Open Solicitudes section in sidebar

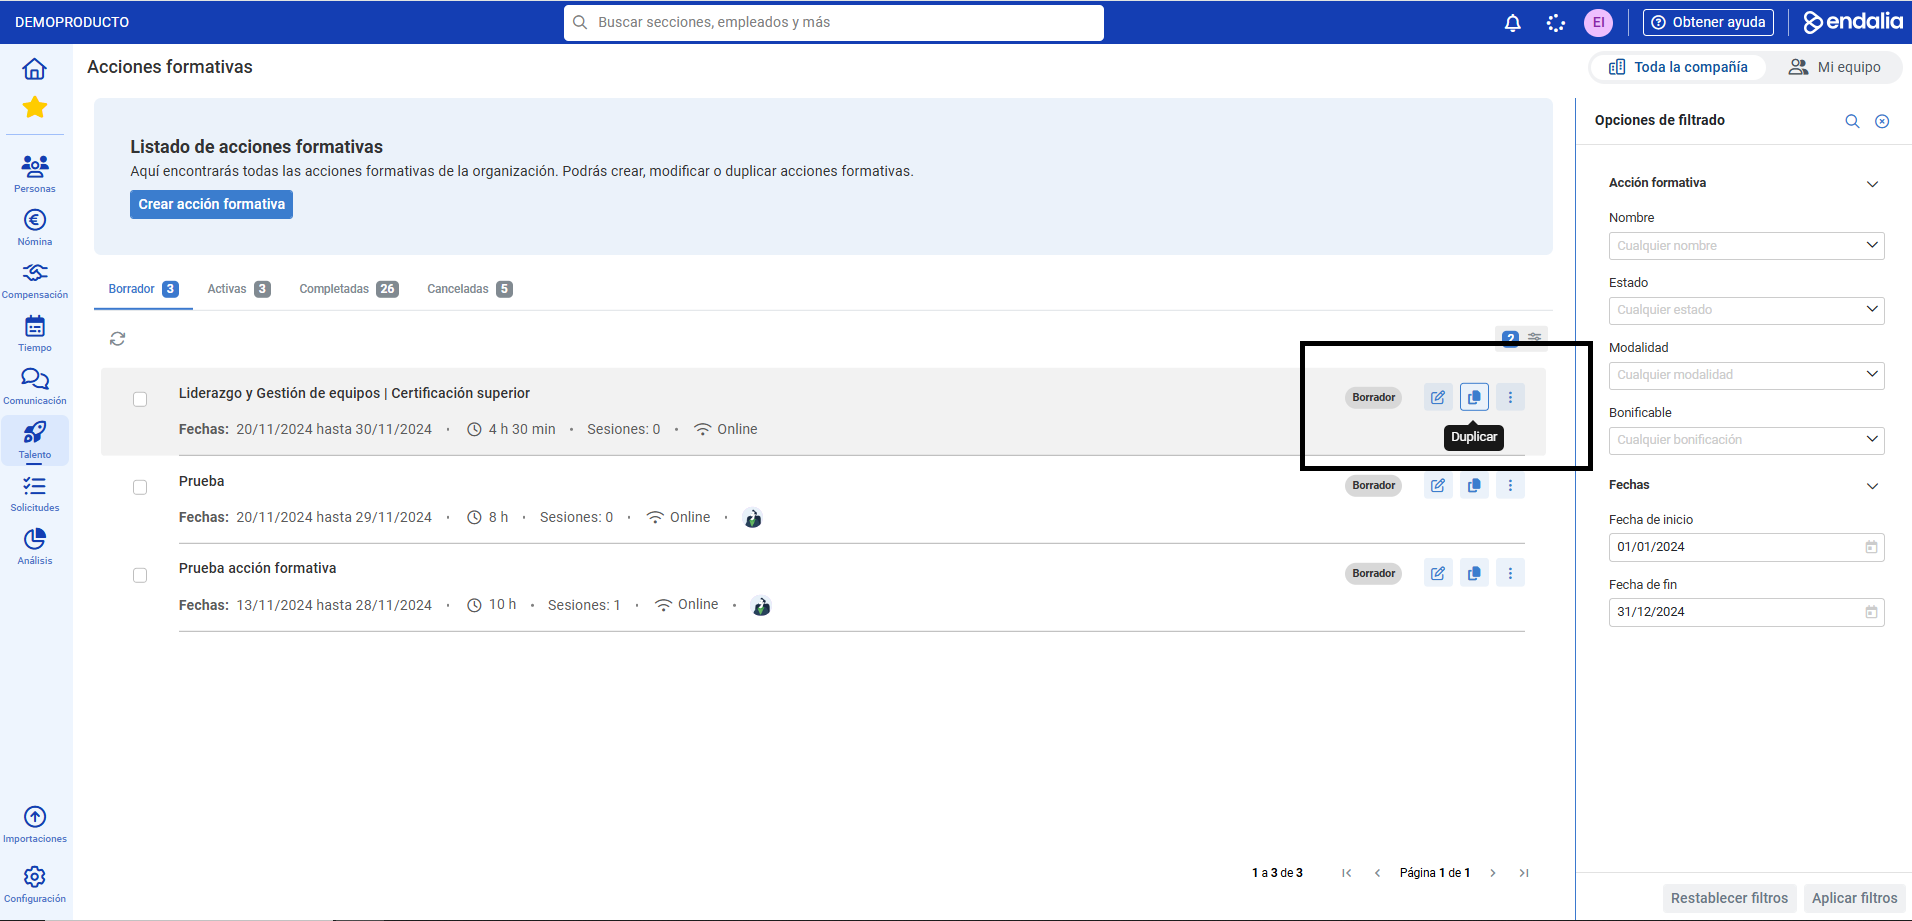(35, 493)
